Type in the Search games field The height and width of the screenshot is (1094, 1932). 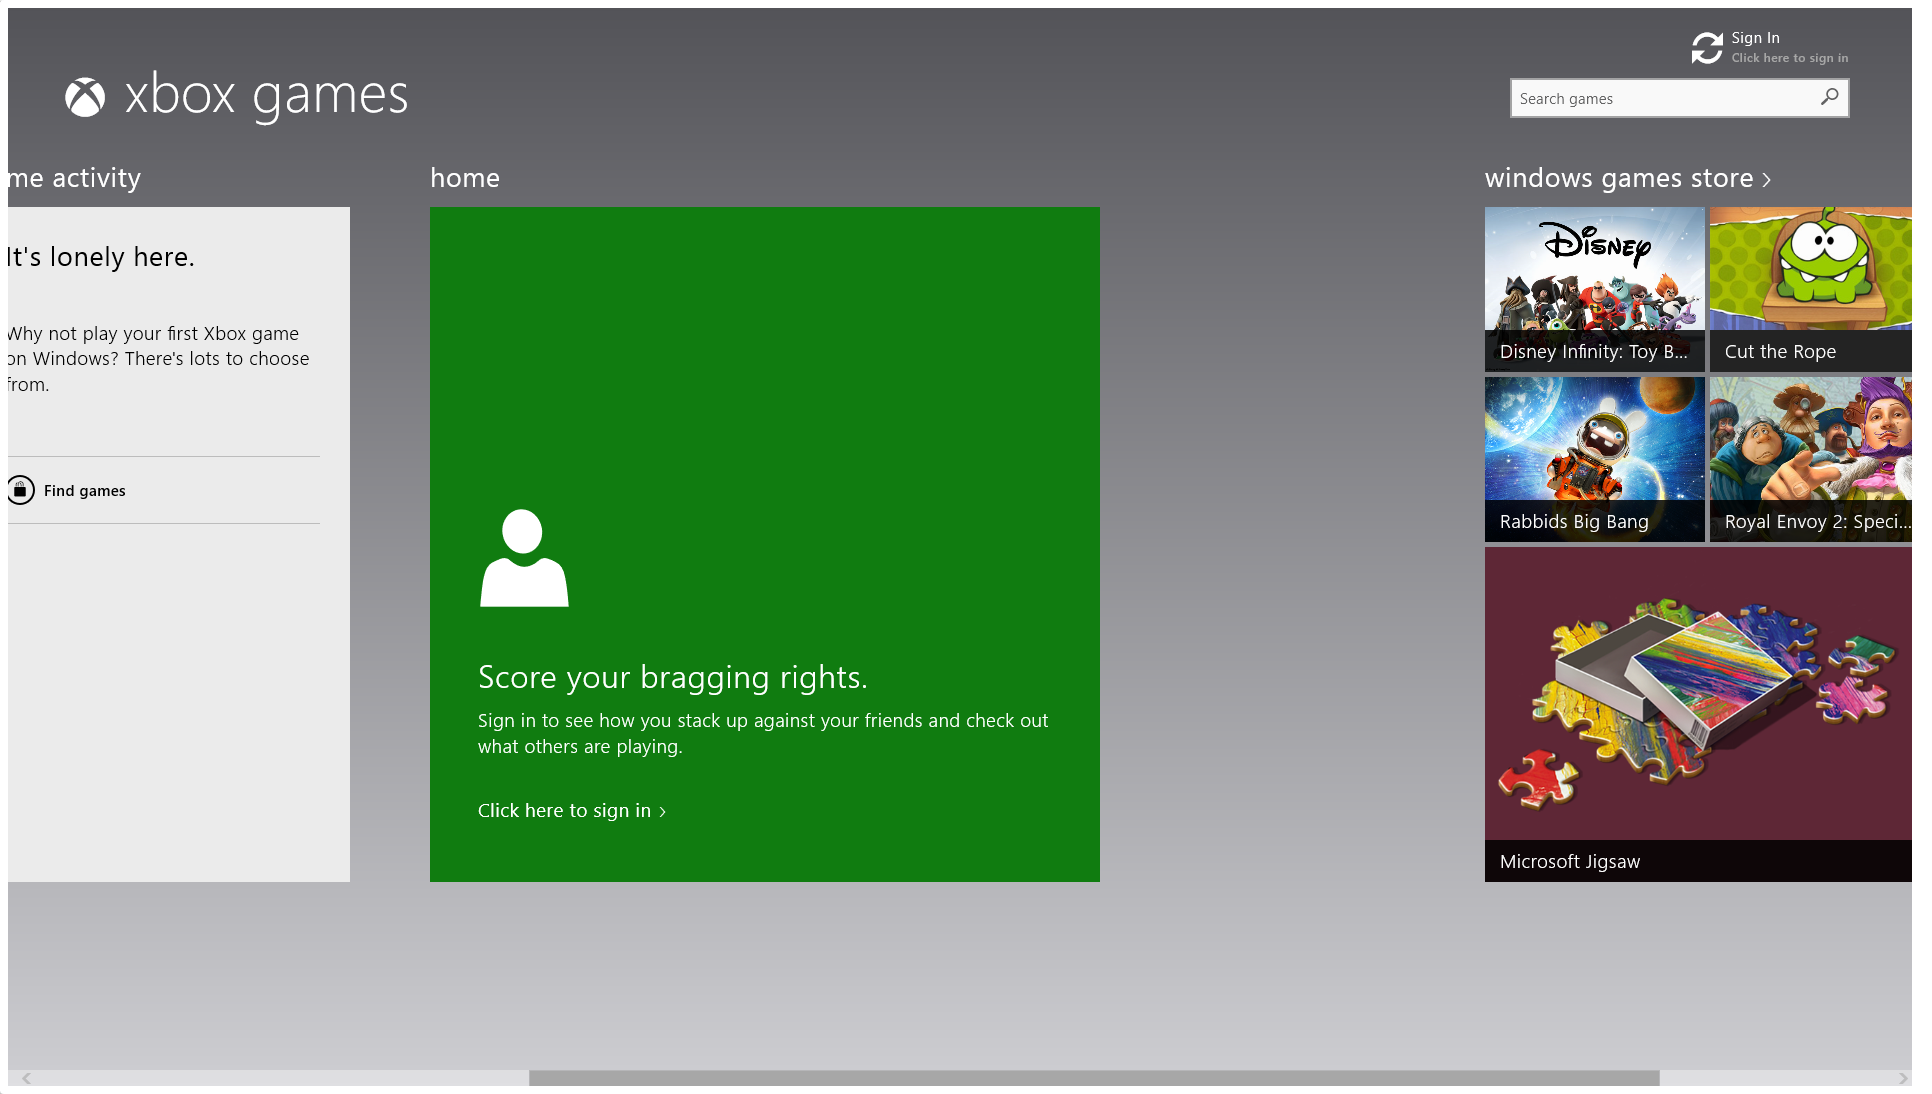(1660, 98)
